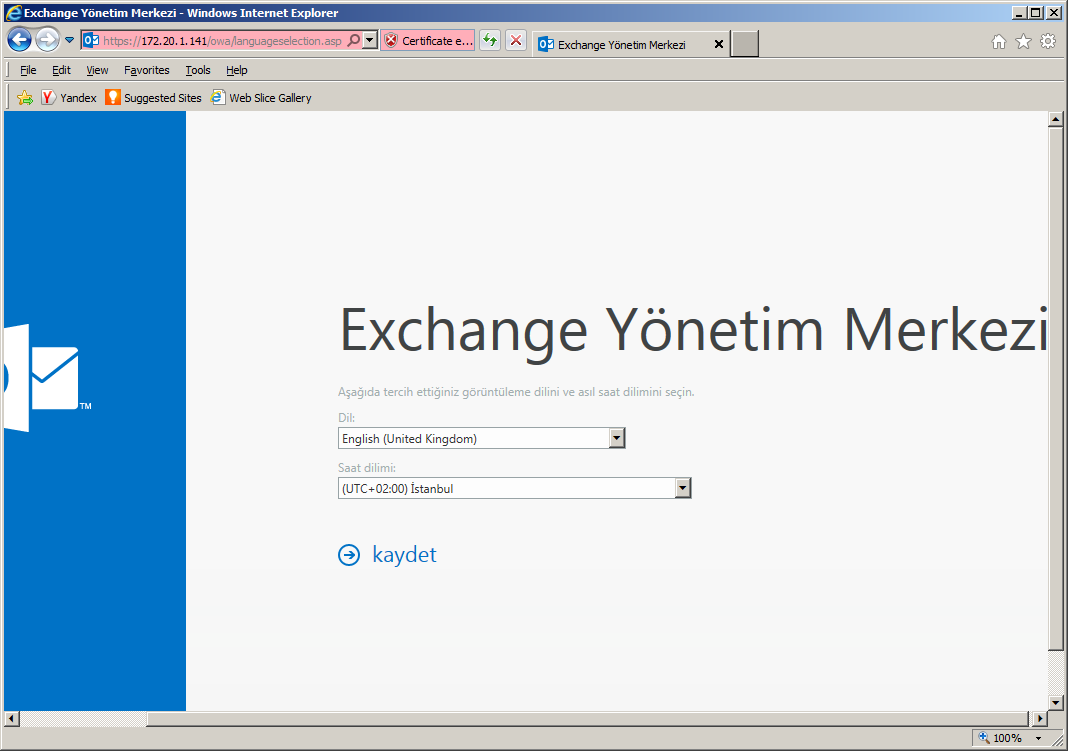Viewport: 1068px width, 751px height.
Task: Open the Yandex favorite link
Action: 69,97
